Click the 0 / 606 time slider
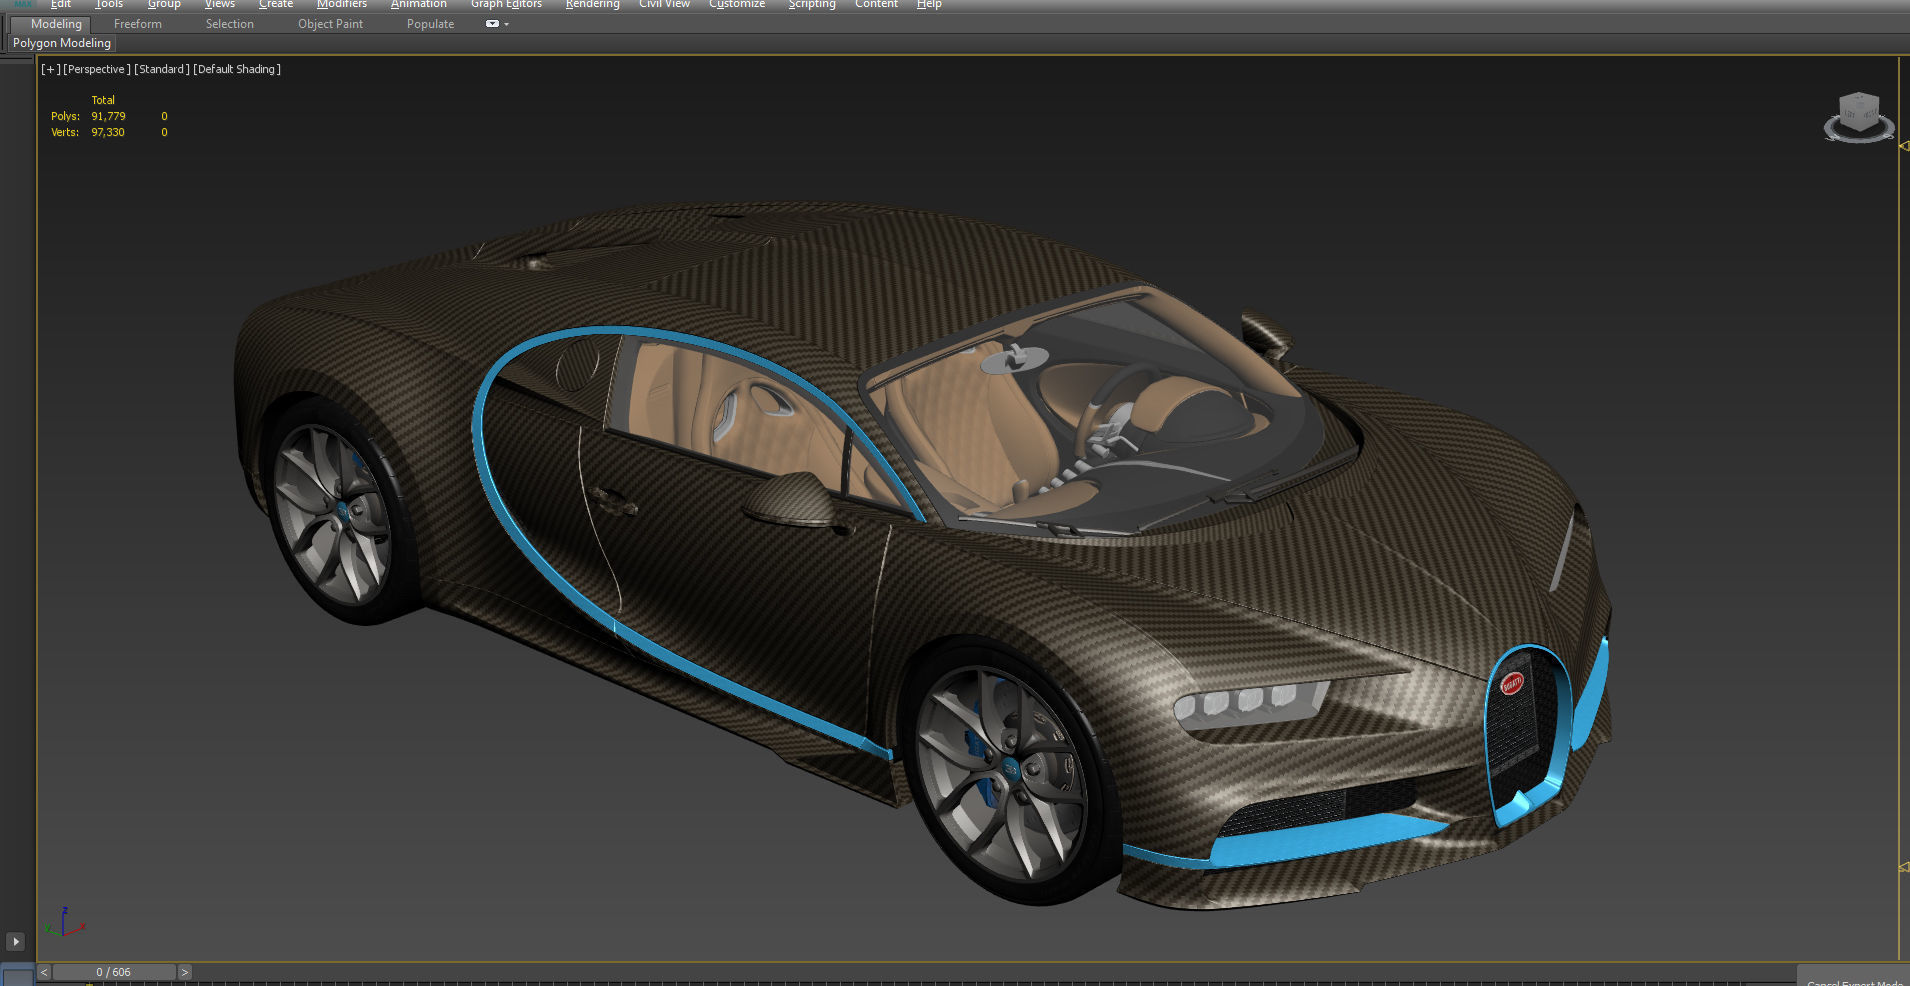1910x986 pixels. [x=114, y=972]
